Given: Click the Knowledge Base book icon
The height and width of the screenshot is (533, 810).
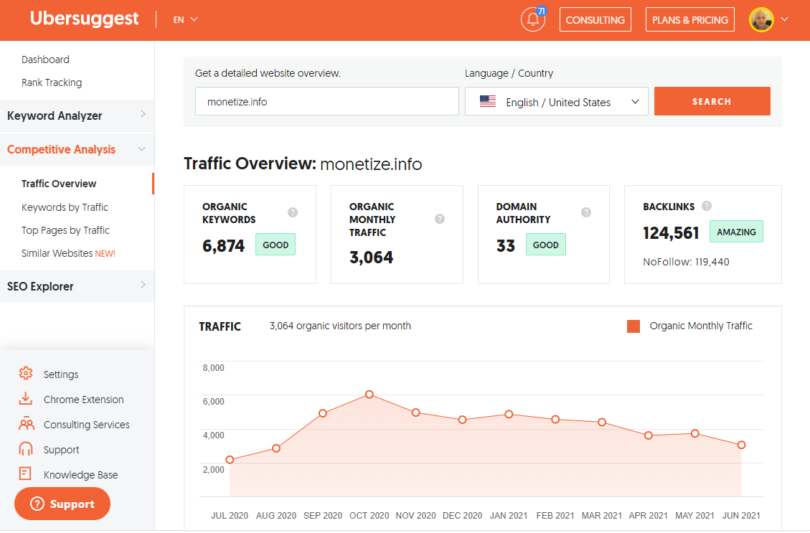Looking at the screenshot, I should [x=25, y=474].
